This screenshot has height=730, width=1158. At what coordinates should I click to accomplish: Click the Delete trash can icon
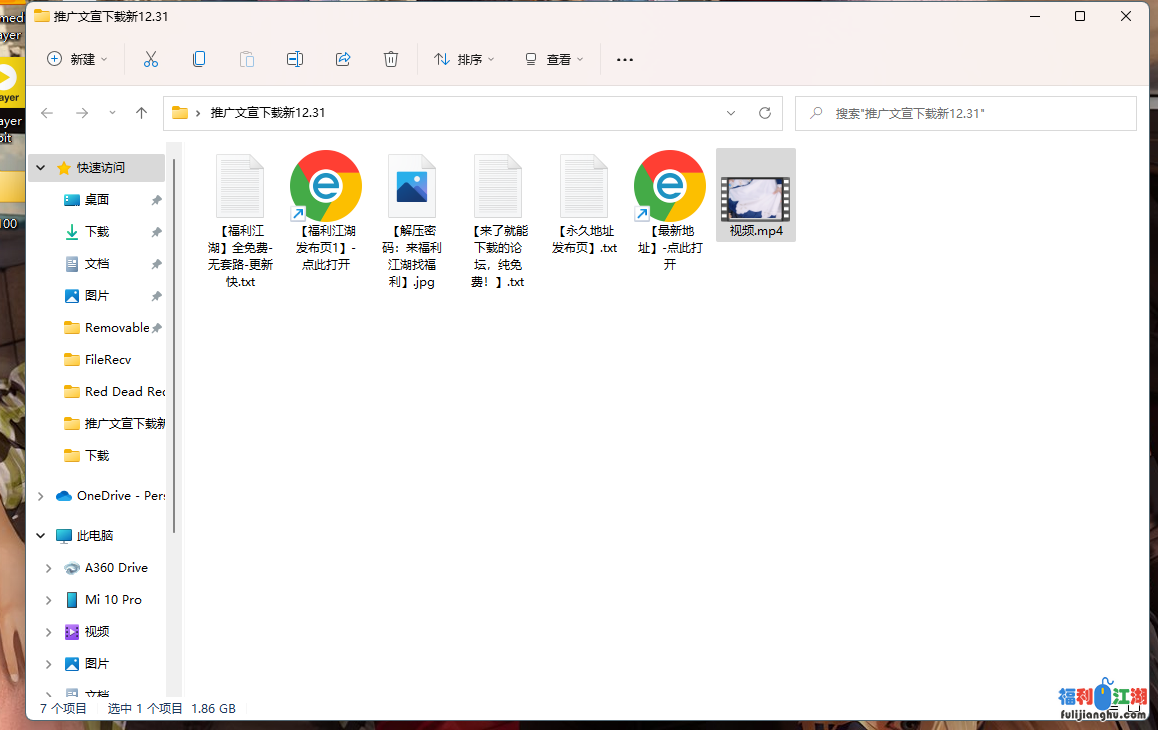point(391,60)
